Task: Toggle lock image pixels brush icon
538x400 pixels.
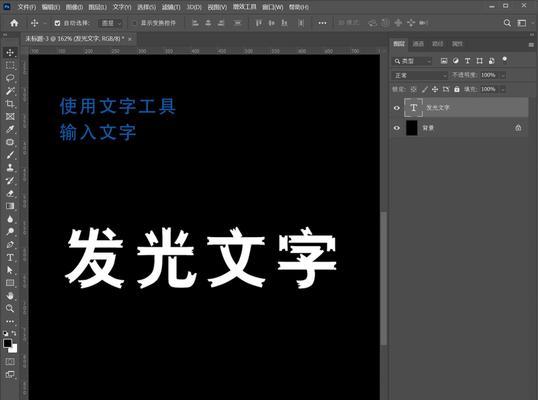Action: coord(424,89)
